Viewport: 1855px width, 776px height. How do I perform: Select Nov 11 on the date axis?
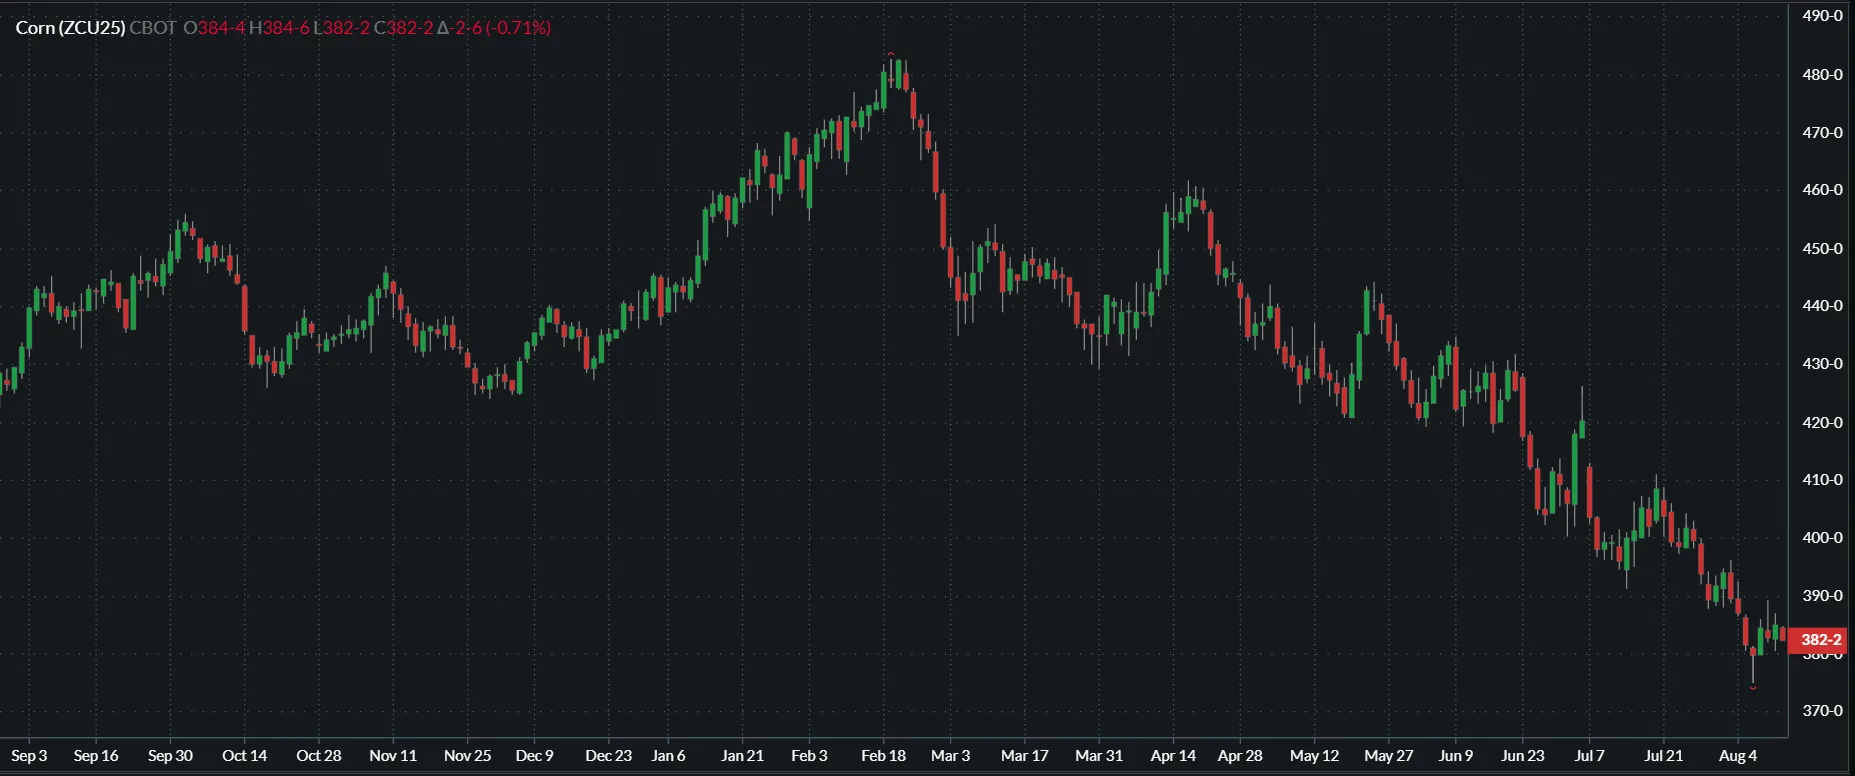[x=393, y=756]
